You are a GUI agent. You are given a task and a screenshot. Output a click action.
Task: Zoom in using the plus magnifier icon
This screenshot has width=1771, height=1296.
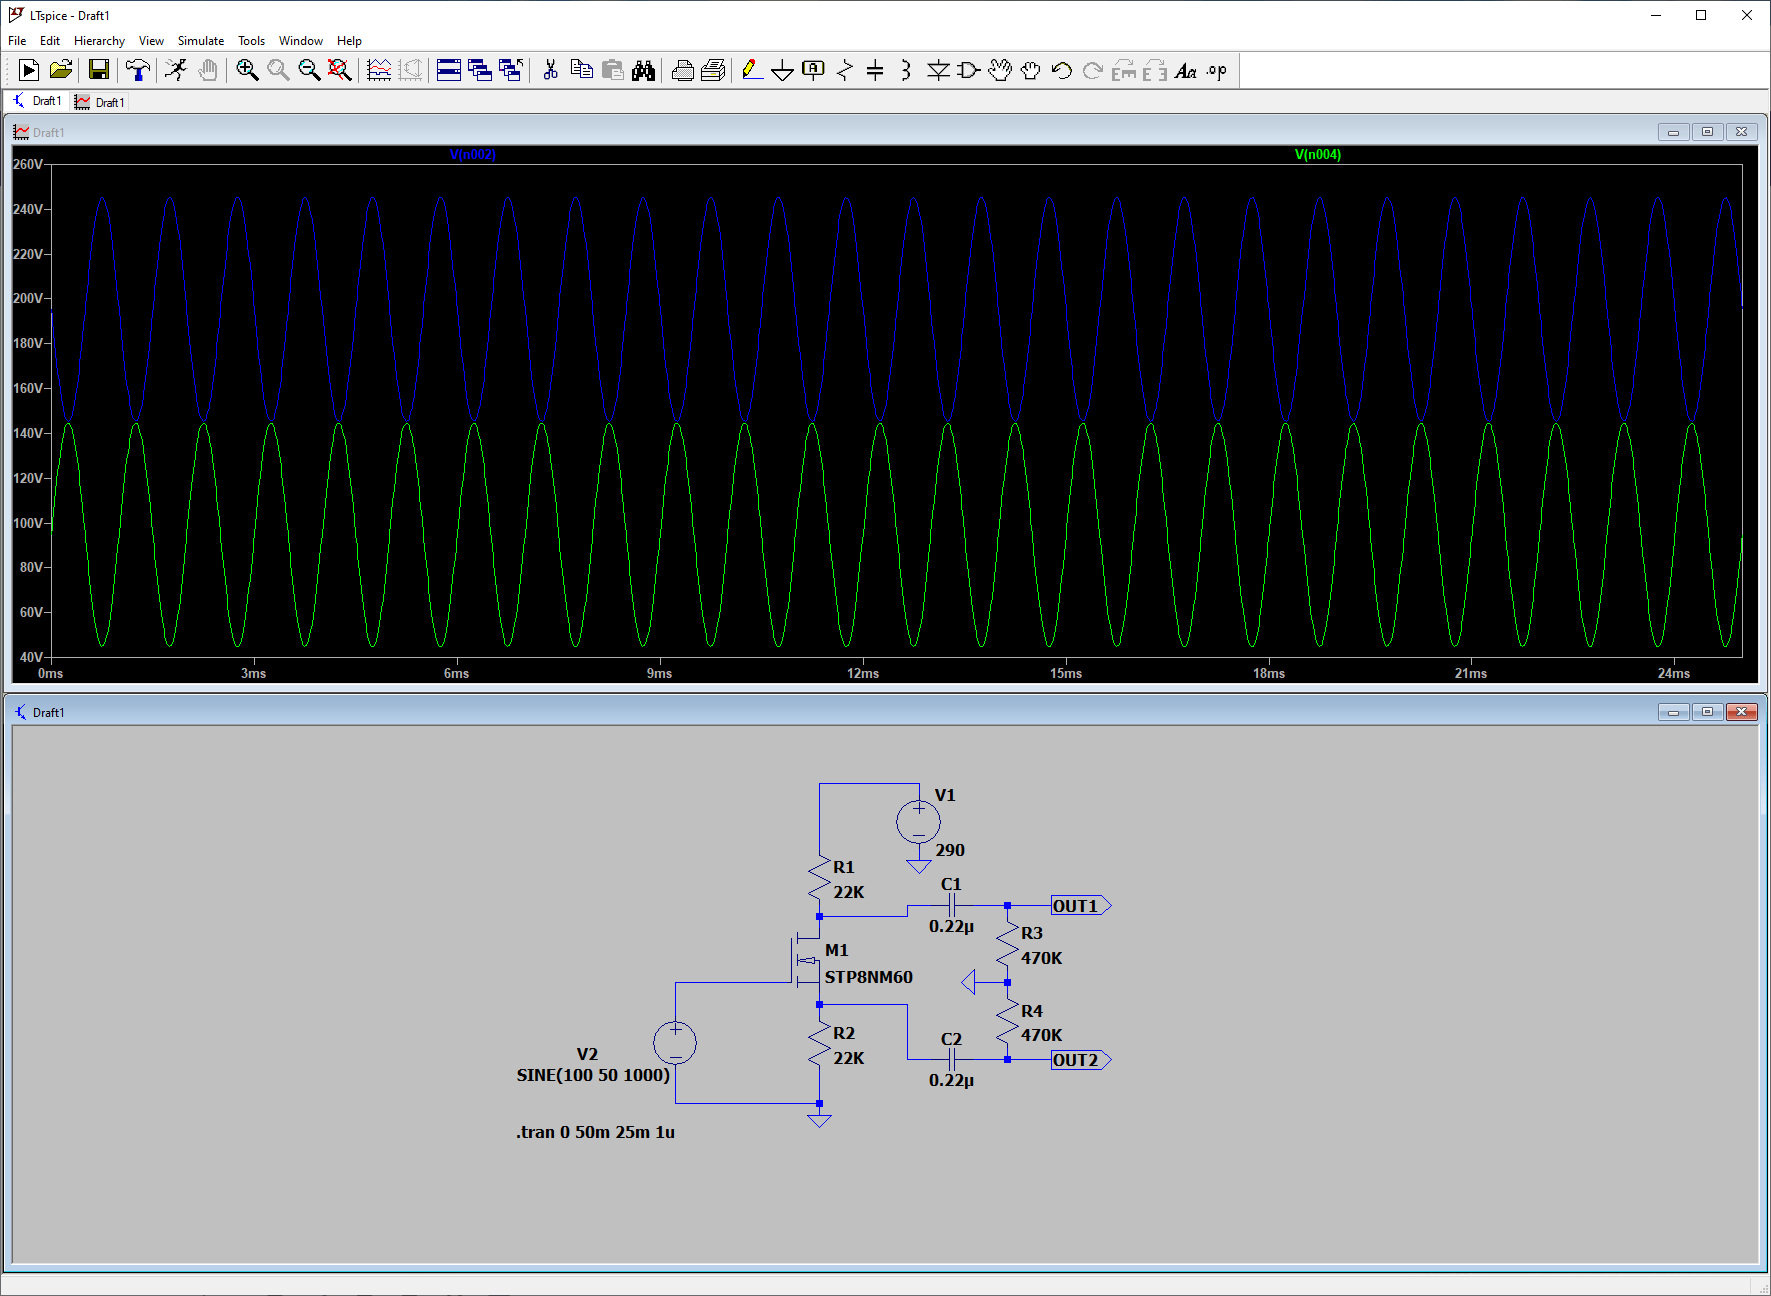tap(247, 70)
